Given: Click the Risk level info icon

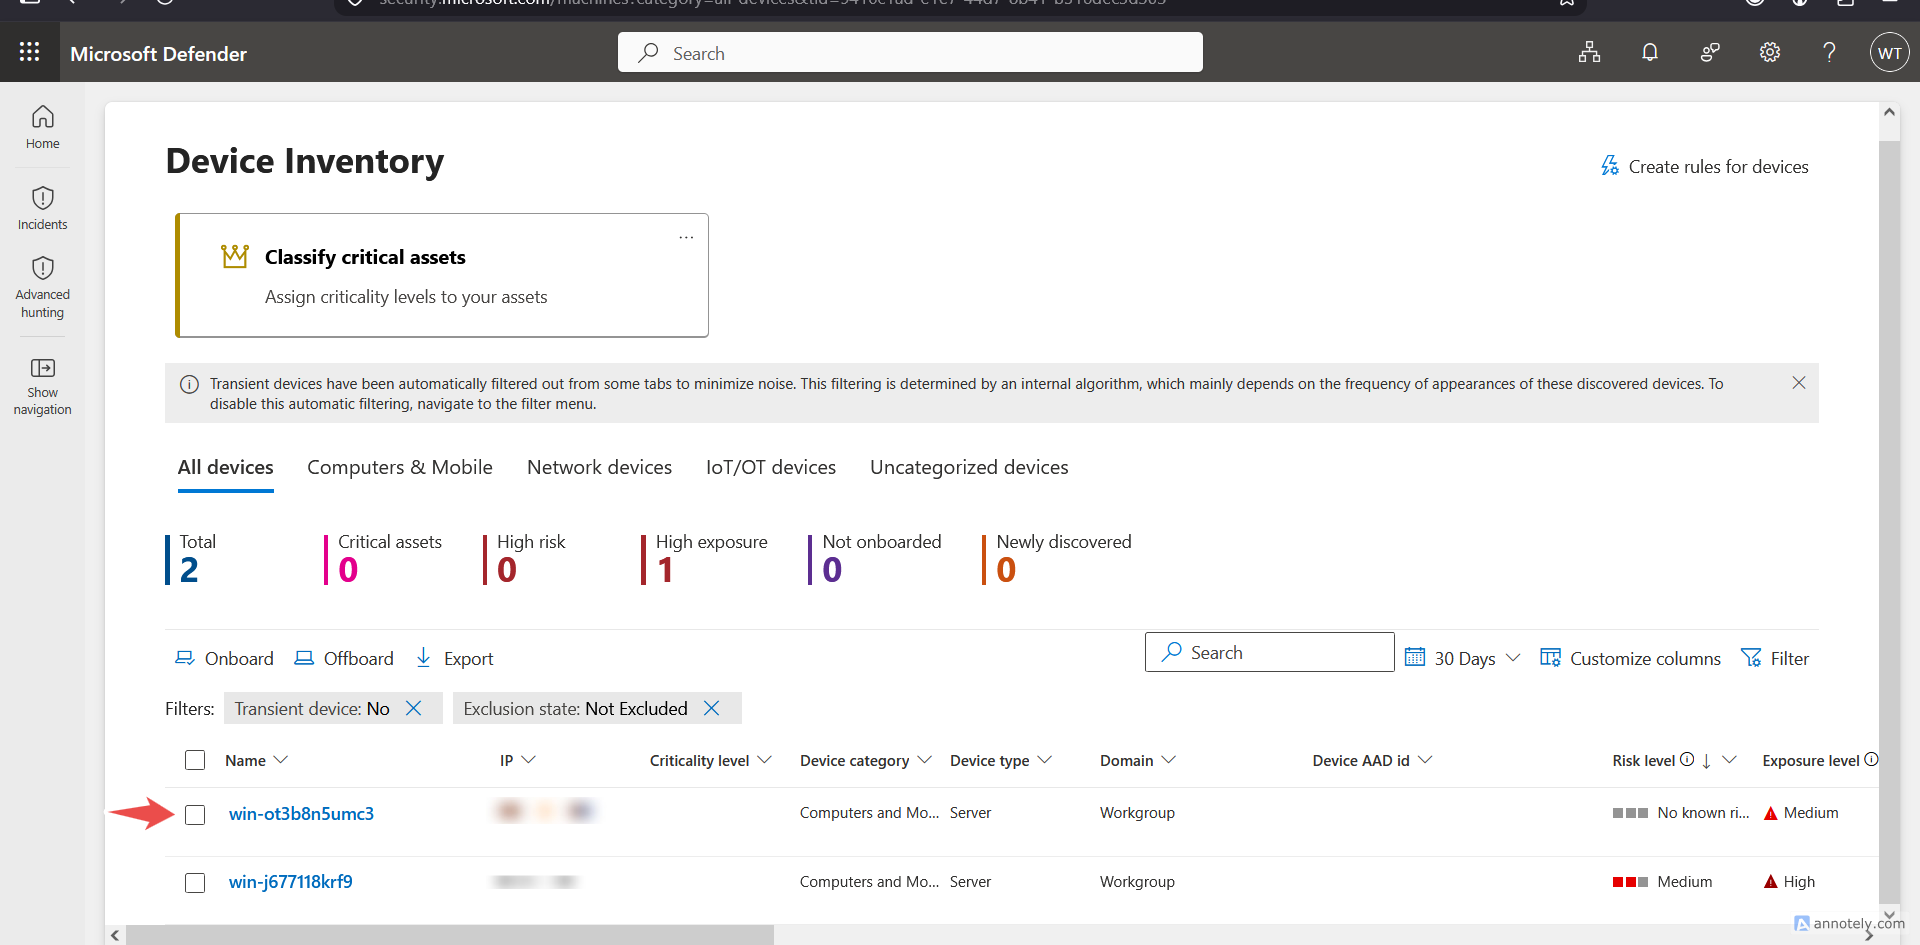Looking at the screenshot, I should (1687, 759).
